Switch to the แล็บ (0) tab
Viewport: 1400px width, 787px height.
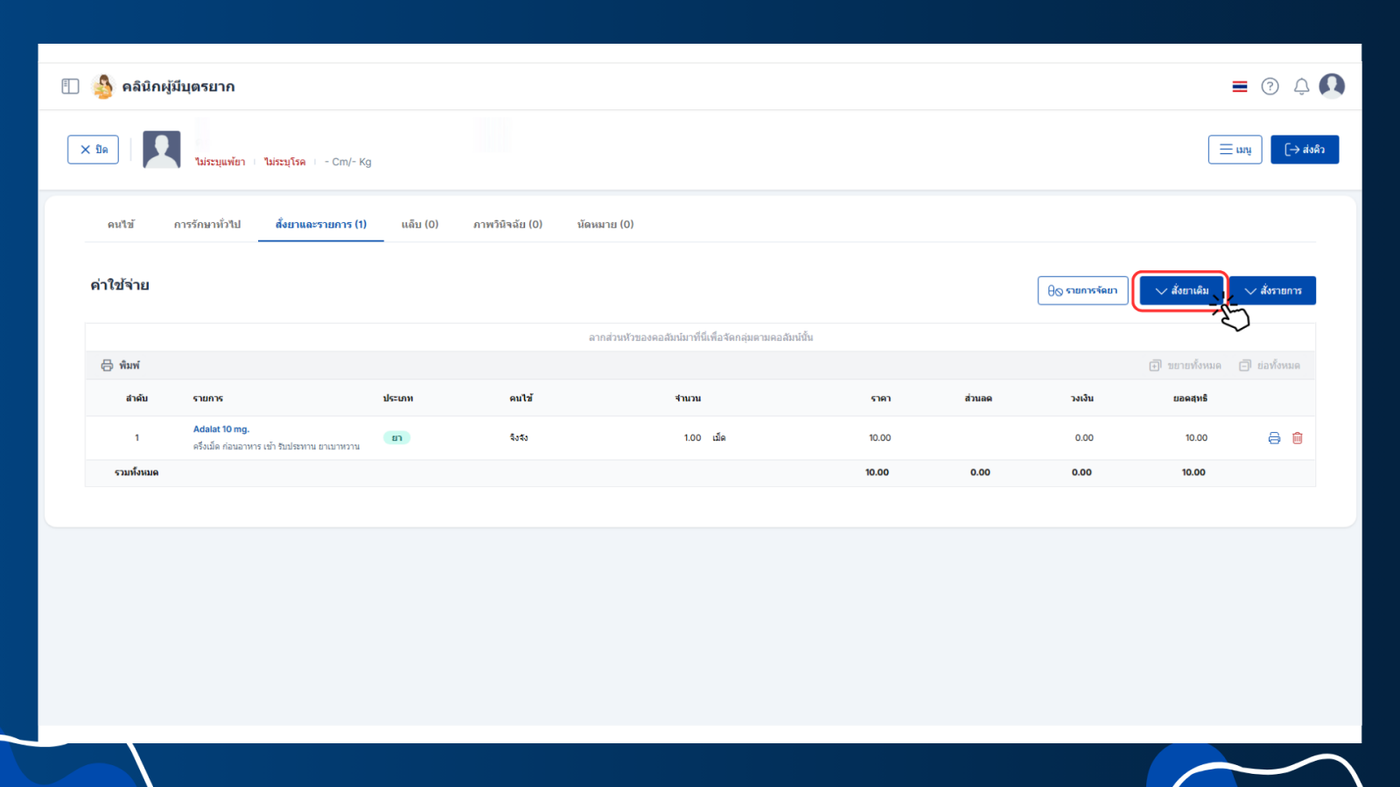(420, 224)
